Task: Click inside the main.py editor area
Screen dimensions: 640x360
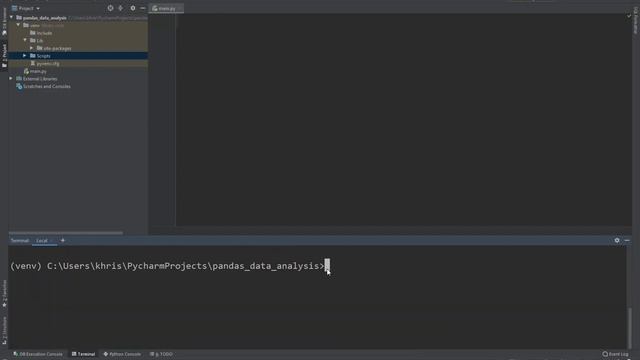Action: coord(404,119)
